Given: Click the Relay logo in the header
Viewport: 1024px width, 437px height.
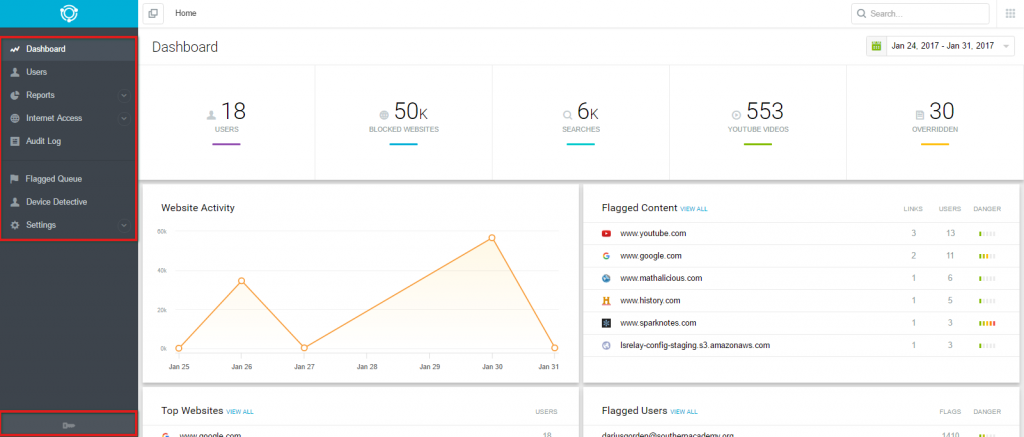Looking at the screenshot, I should (x=69, y=13).
